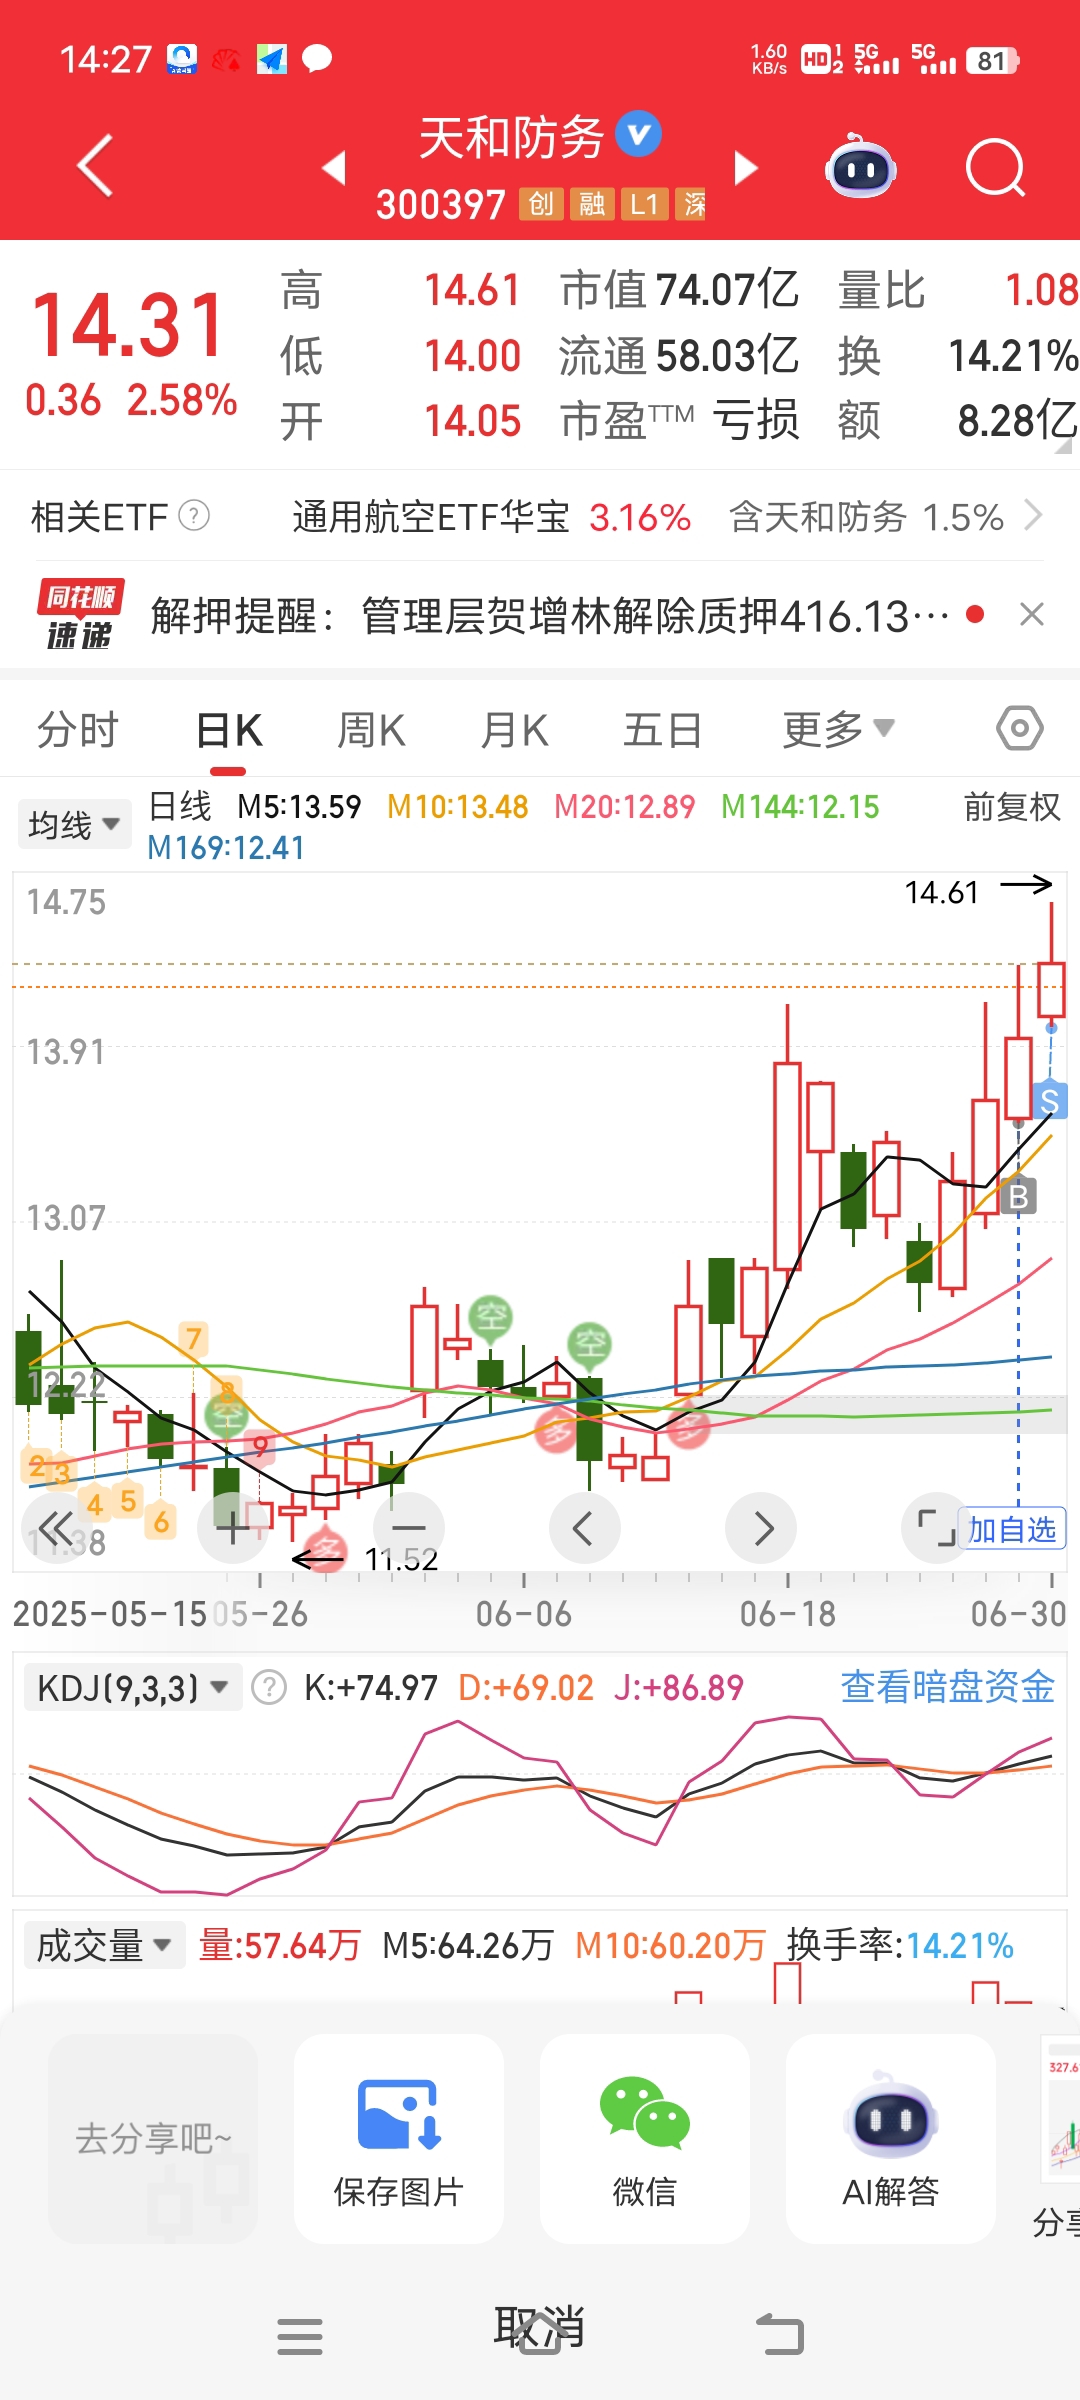Tap the 融 margin tag

pyautogui.click(x=592, y=204)
